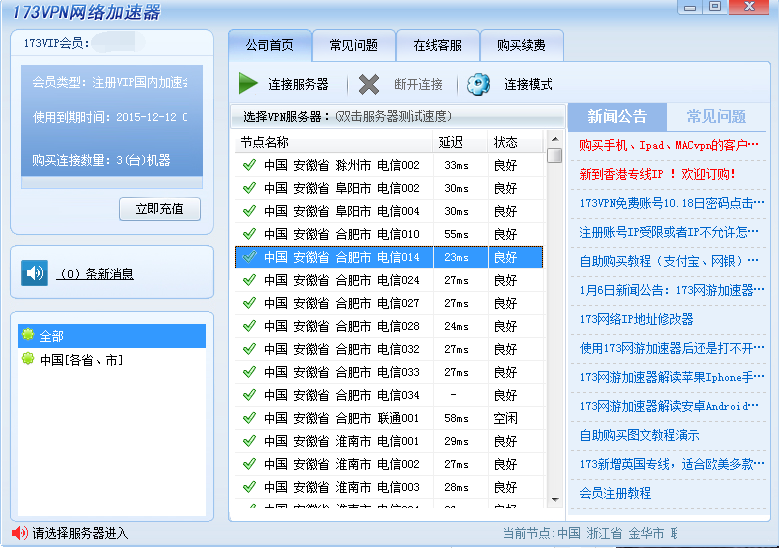Click server list scrollbar down arrow
779x548 pixels.
click(x=555, y=500)
